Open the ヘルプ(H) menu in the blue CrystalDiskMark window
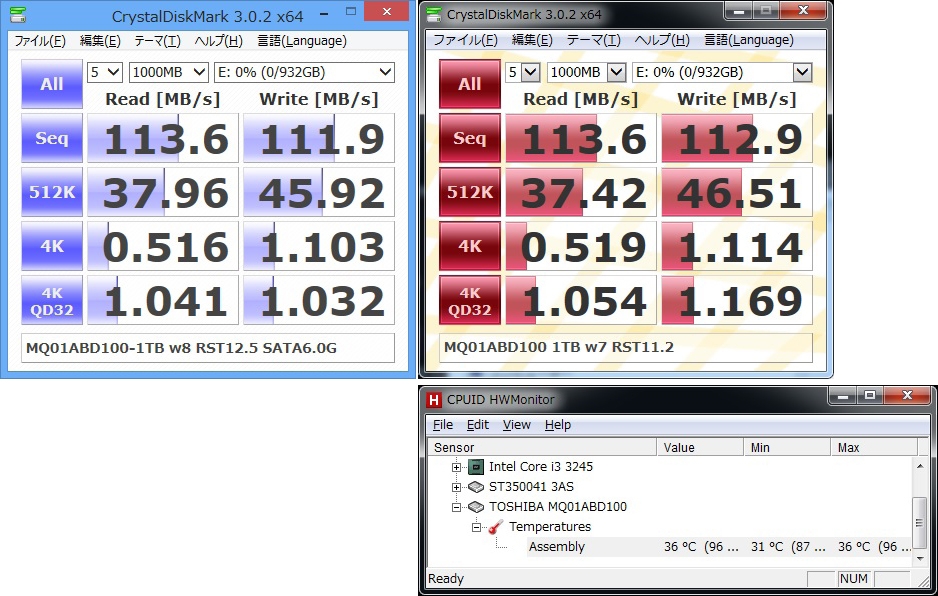938x596 pixels. click(x=218, y=41)
